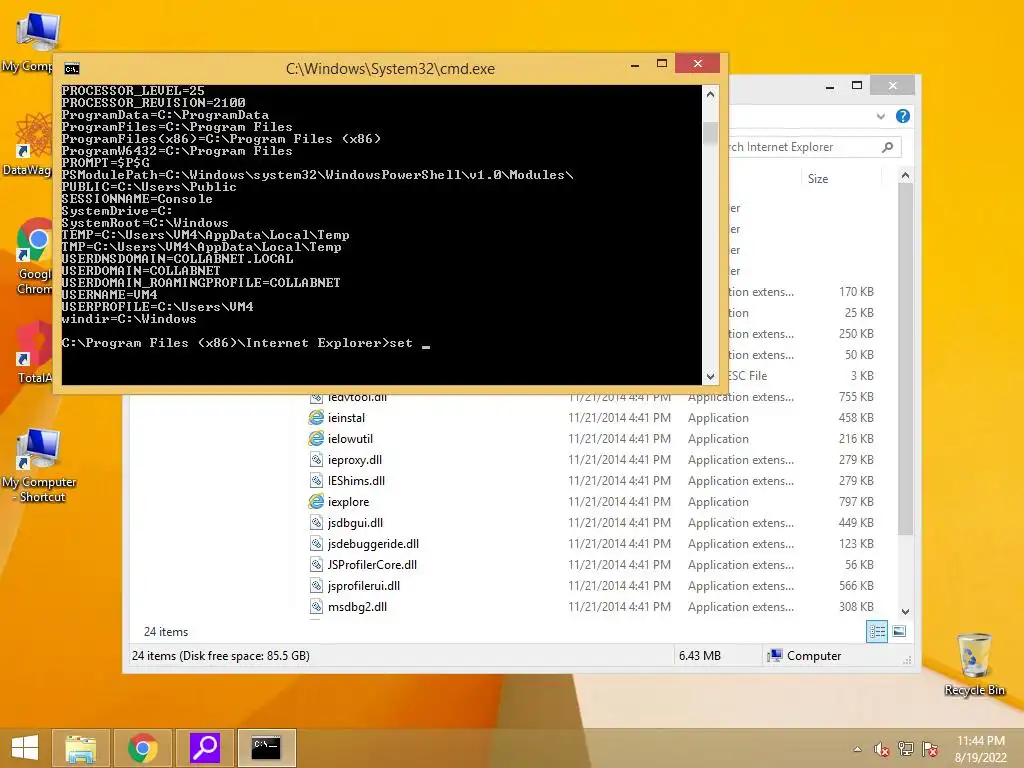Click the muted volume tray icon
The image size is (1024, 768).
(x=882, y=749)
